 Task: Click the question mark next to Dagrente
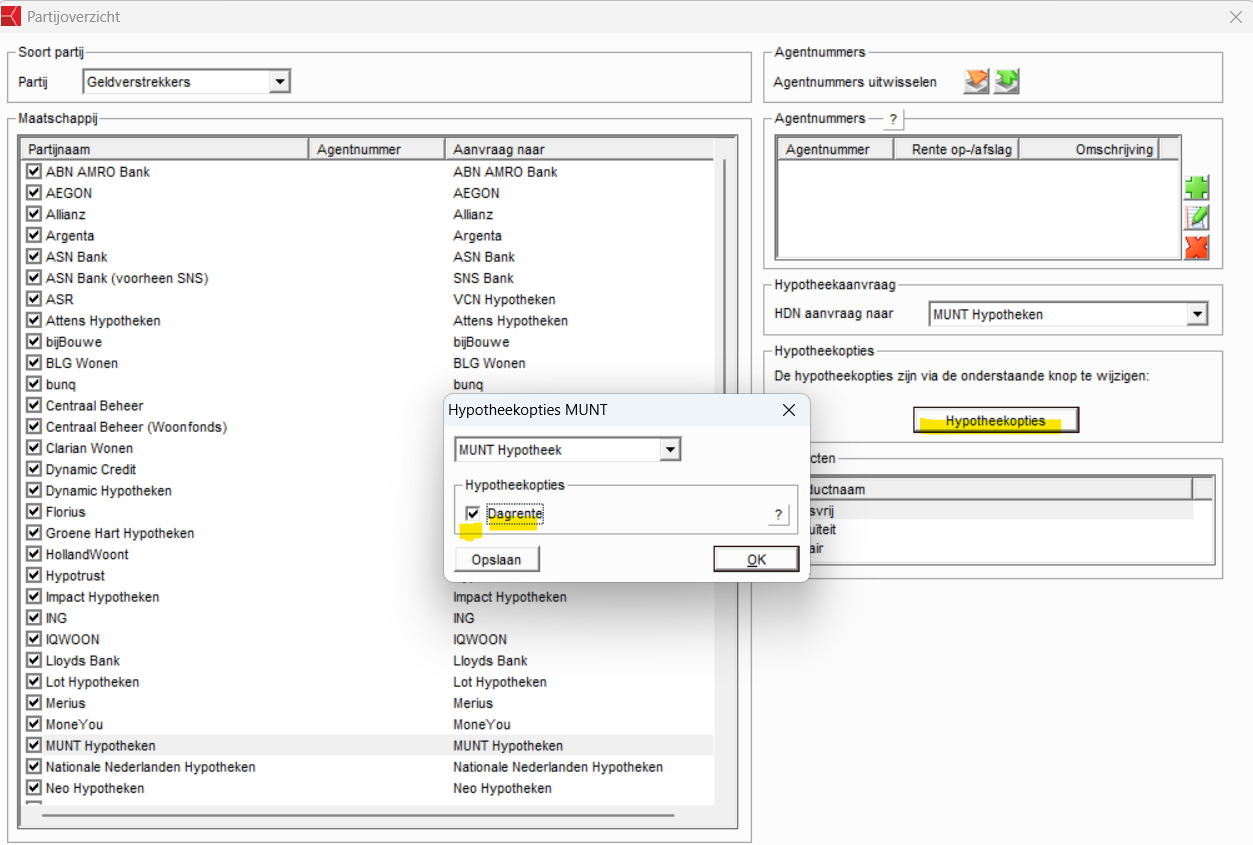pyautogui.click(x=777, y=515)
